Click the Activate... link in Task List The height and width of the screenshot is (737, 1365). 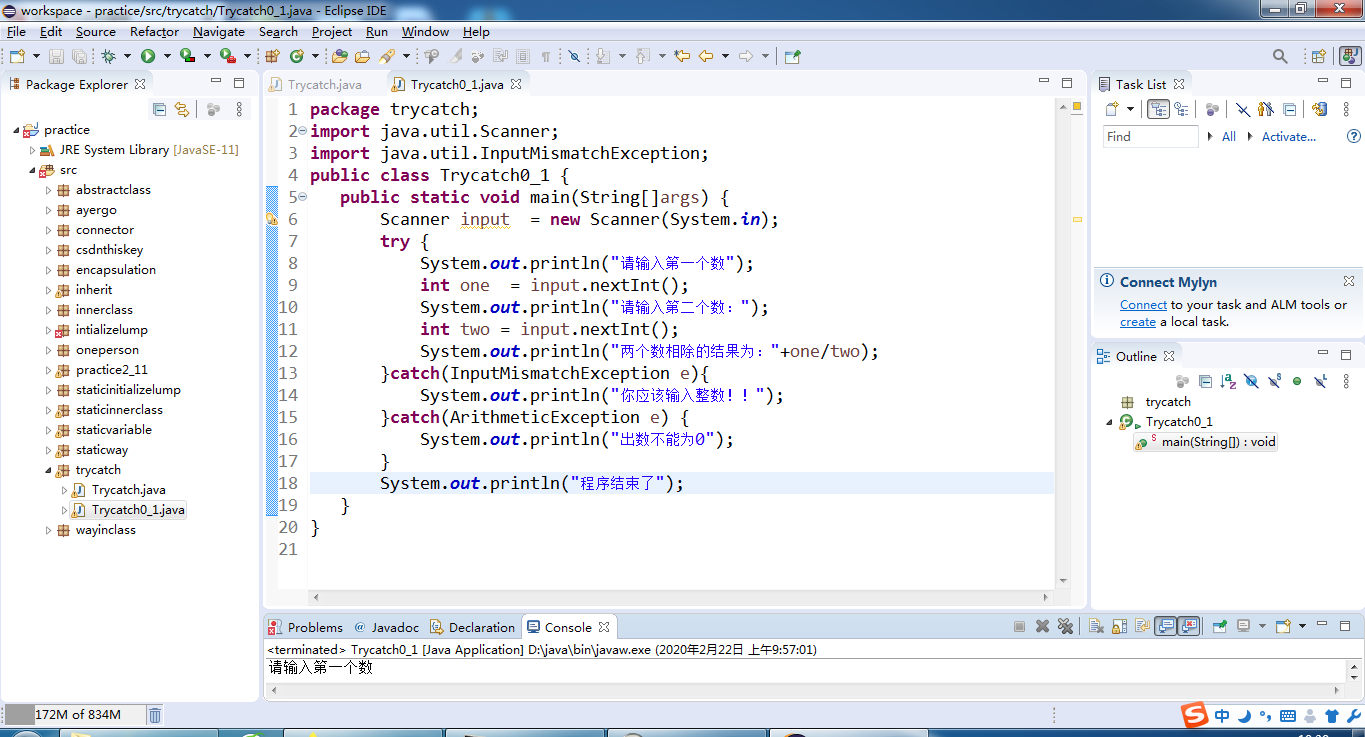(x=1288, y=136)
